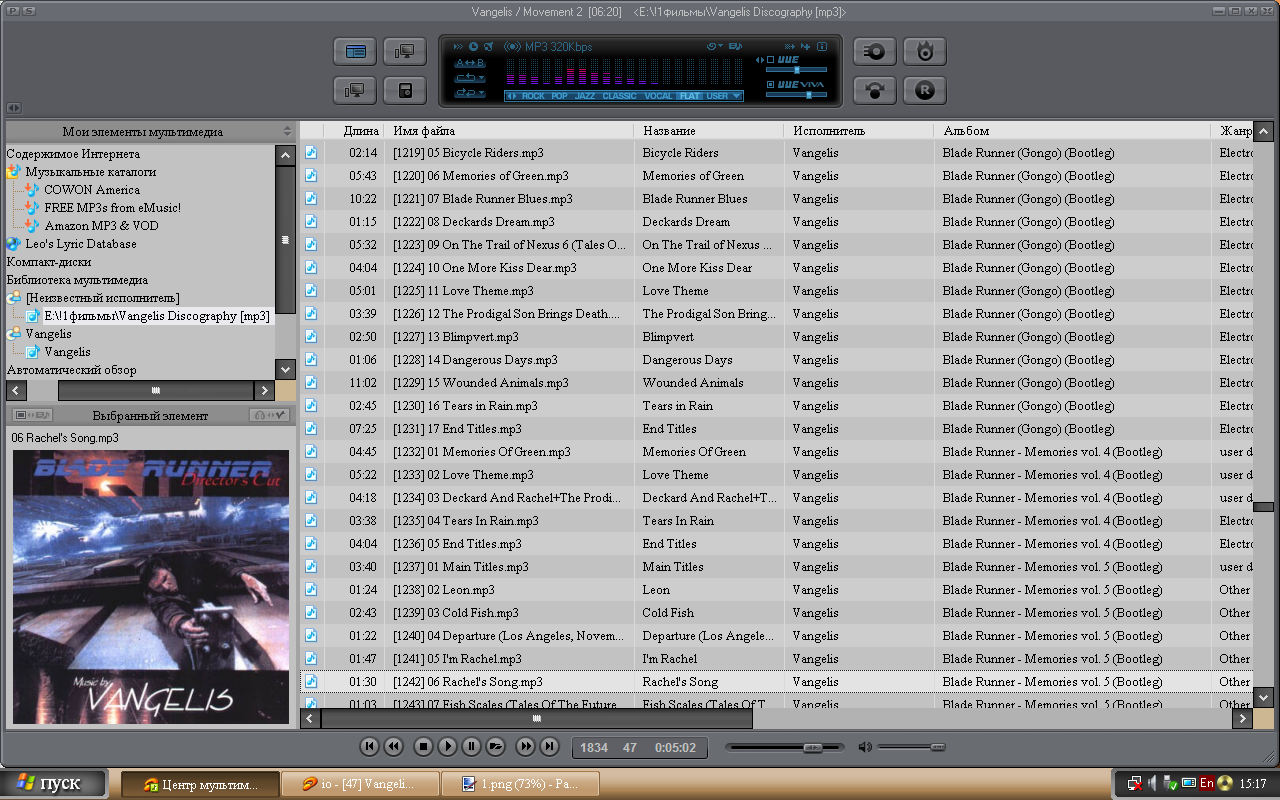Image resolution: width=1280 pixels, height=800 pixels.
Task: Select [Неизвестный исполнитель] tree node
Action: (102, 298)
